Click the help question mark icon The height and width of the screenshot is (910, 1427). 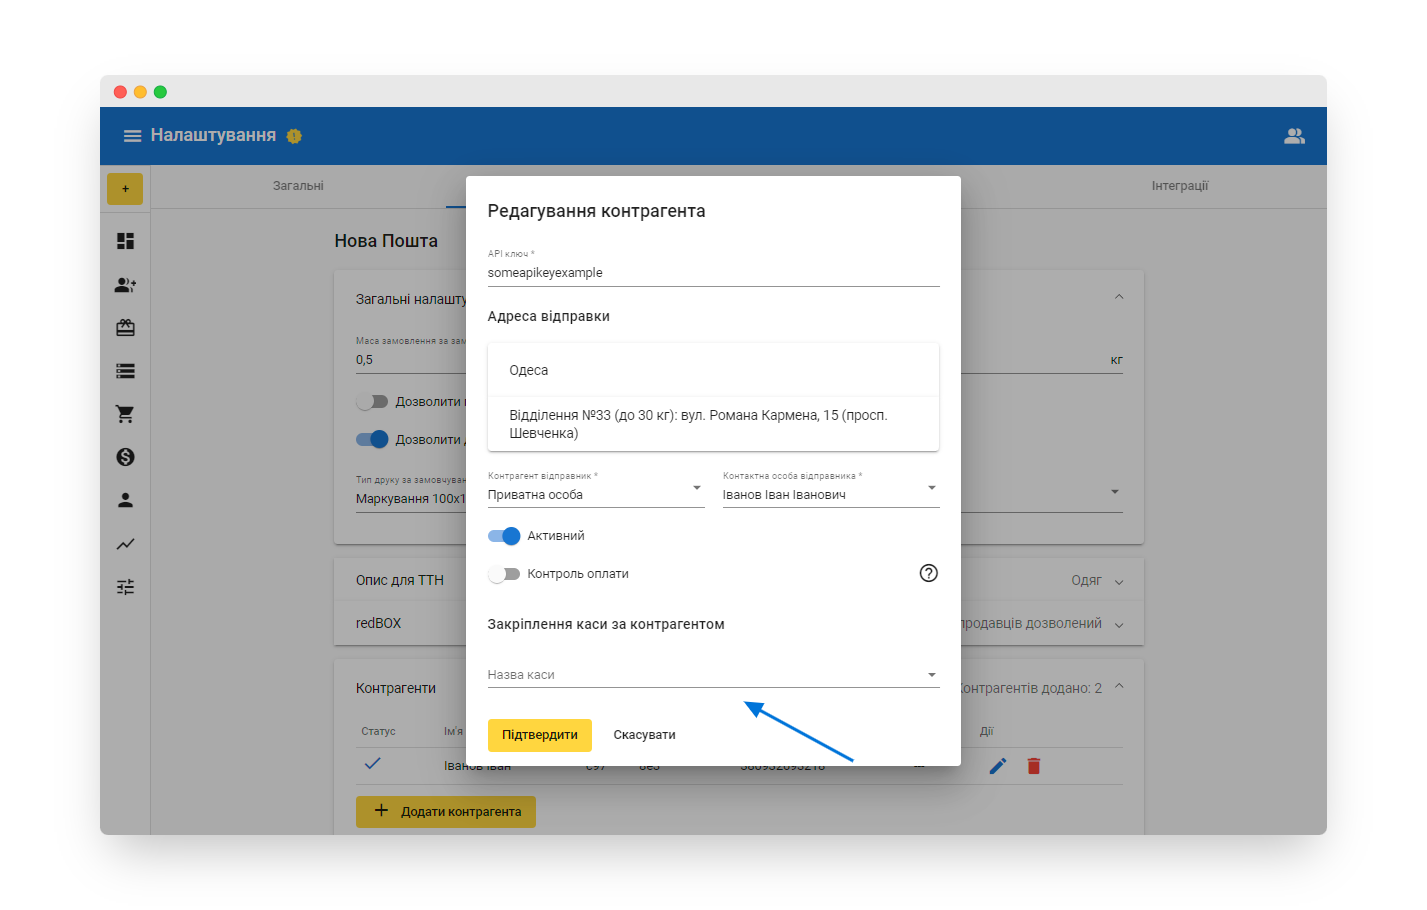(x=928, y=573)
